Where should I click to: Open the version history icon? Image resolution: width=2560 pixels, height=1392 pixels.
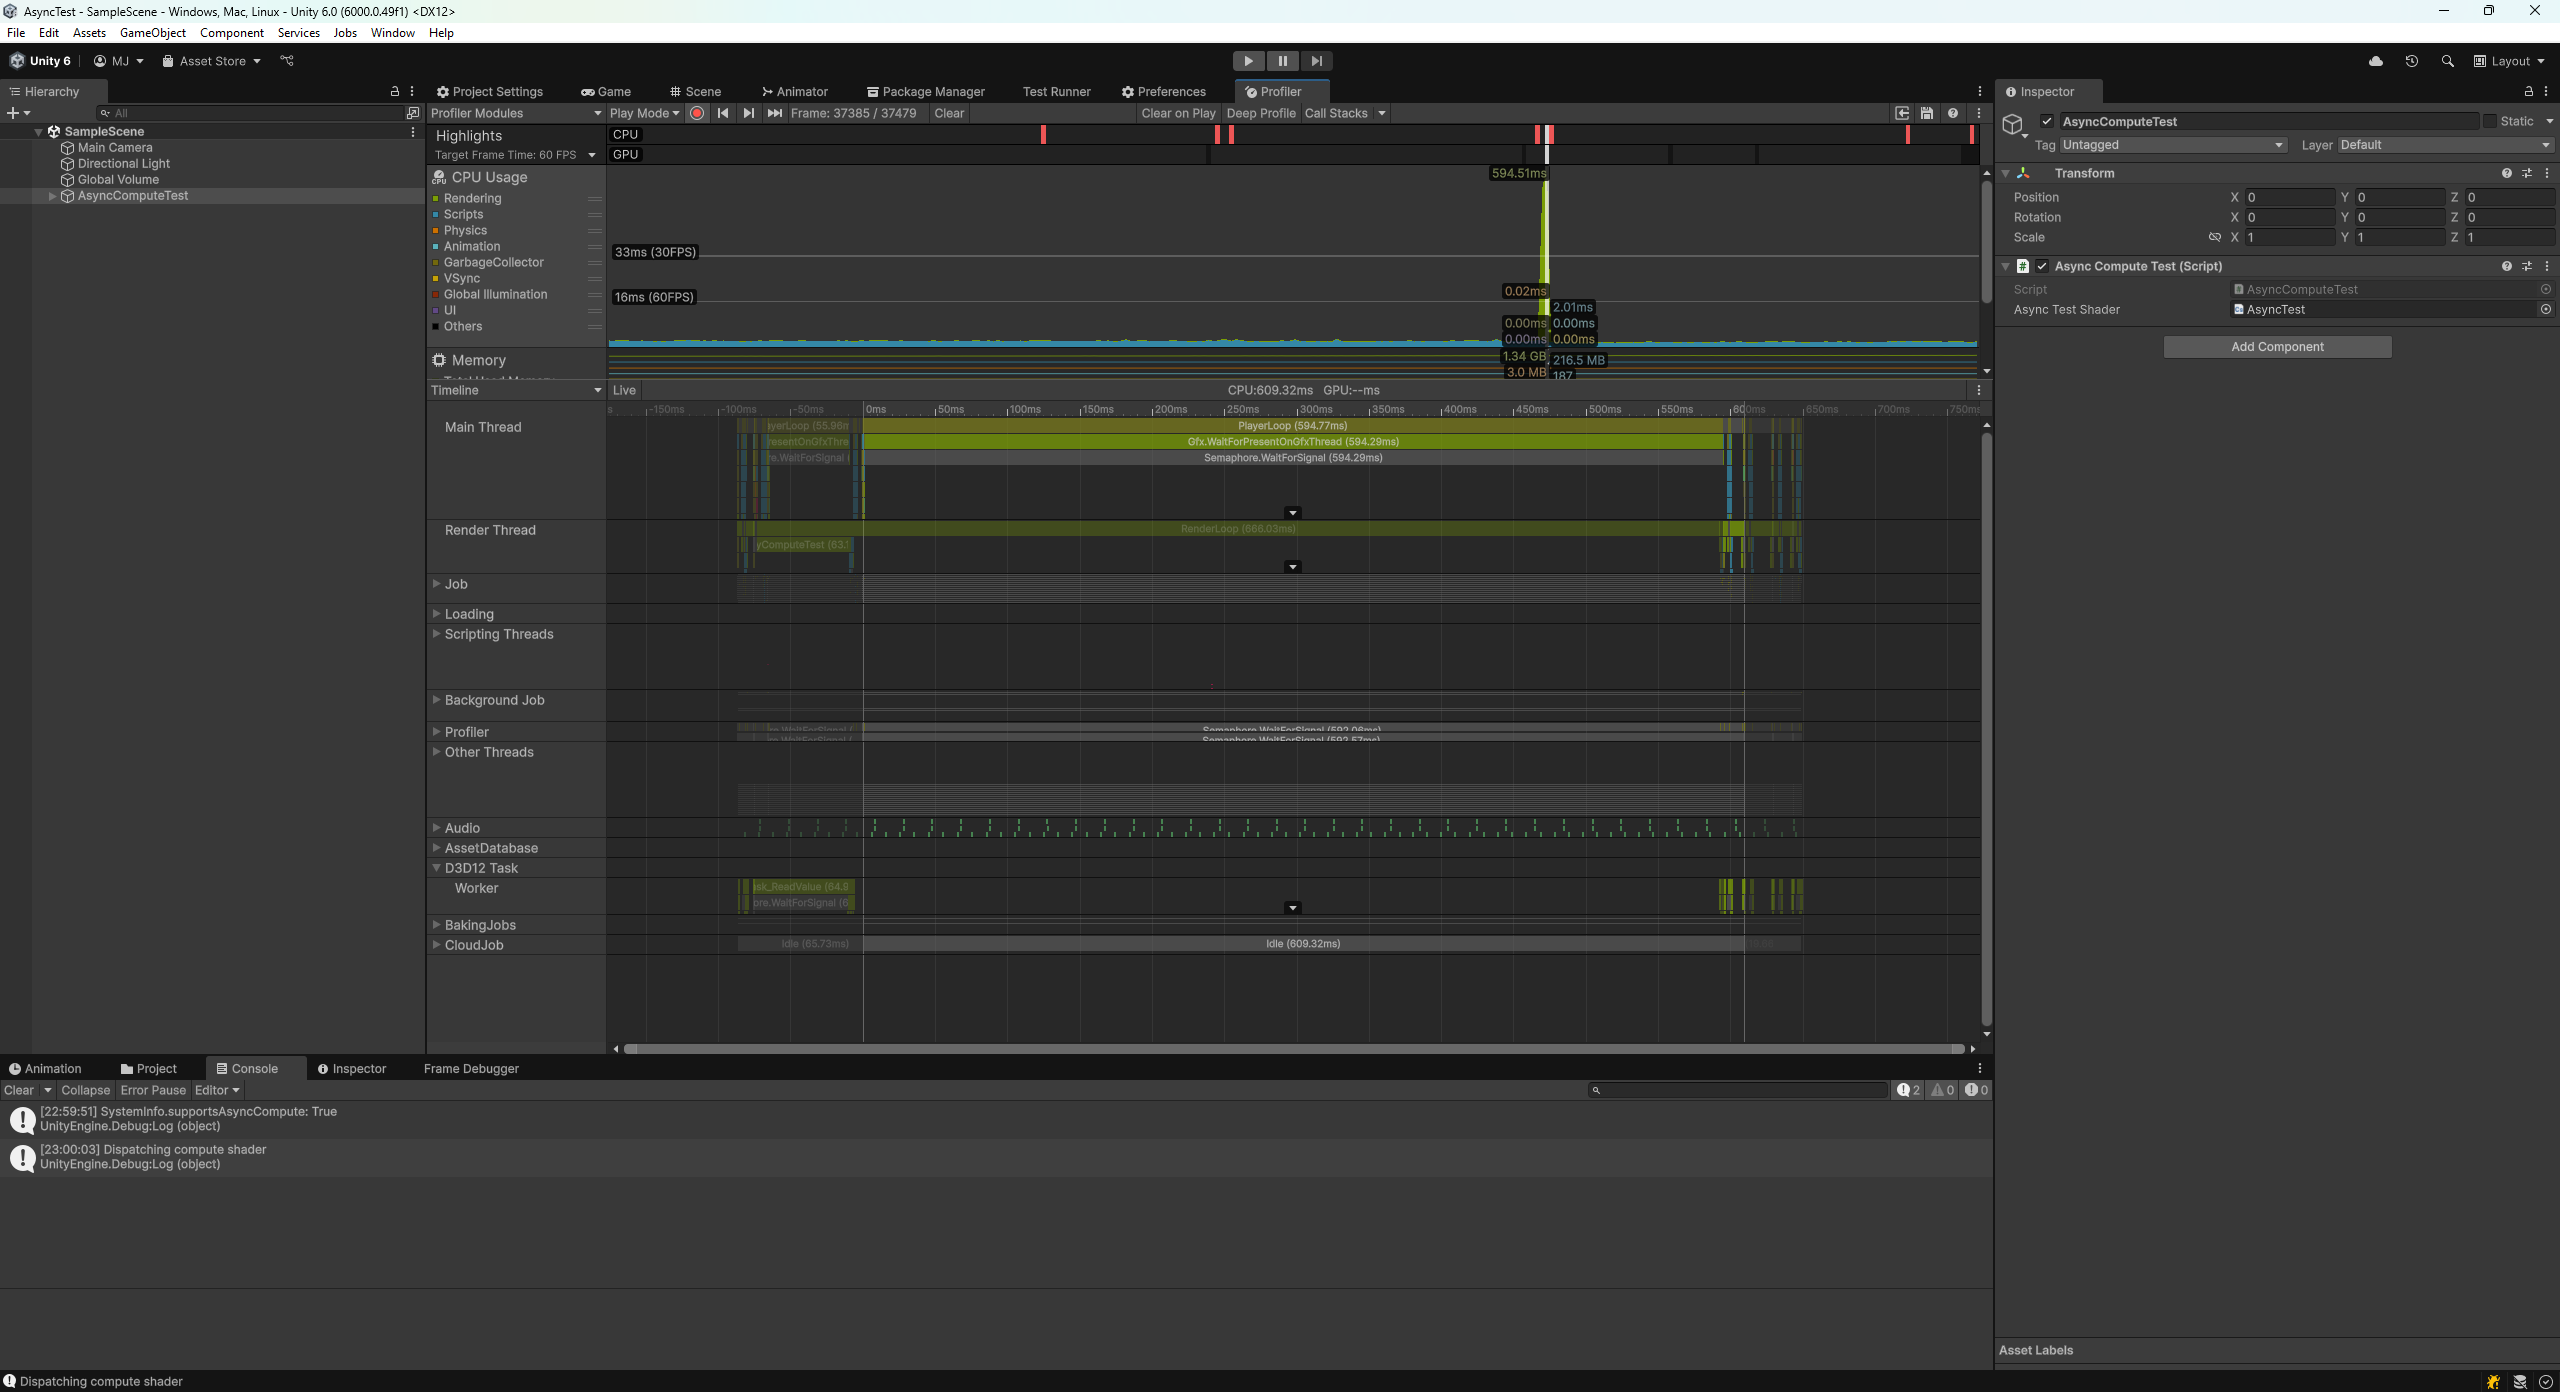tap(2411, 61)
